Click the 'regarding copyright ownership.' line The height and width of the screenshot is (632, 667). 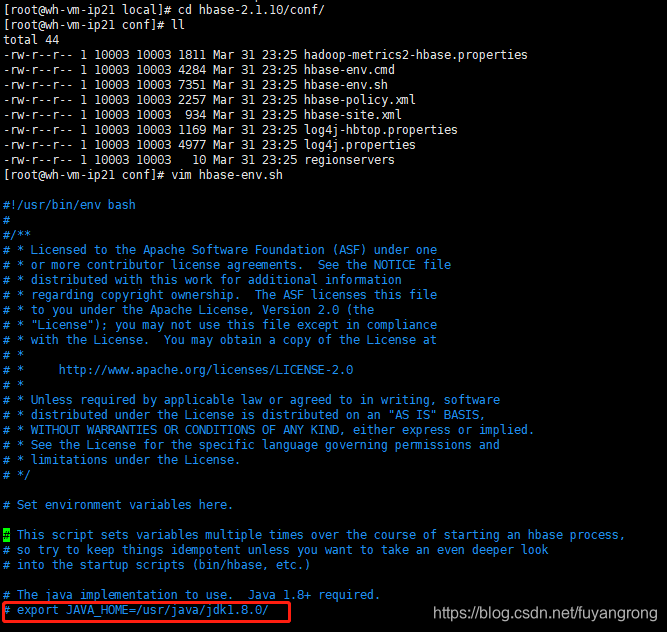(220, 295)
